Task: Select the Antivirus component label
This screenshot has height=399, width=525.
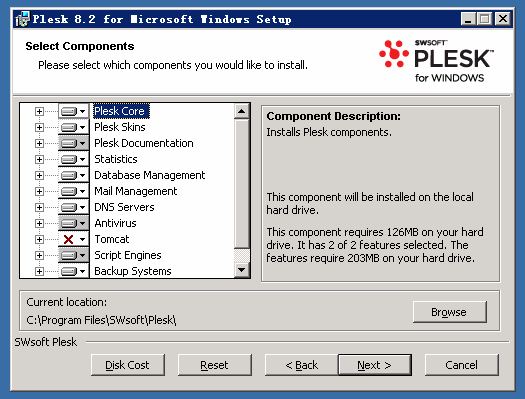Action: (115, 223)
